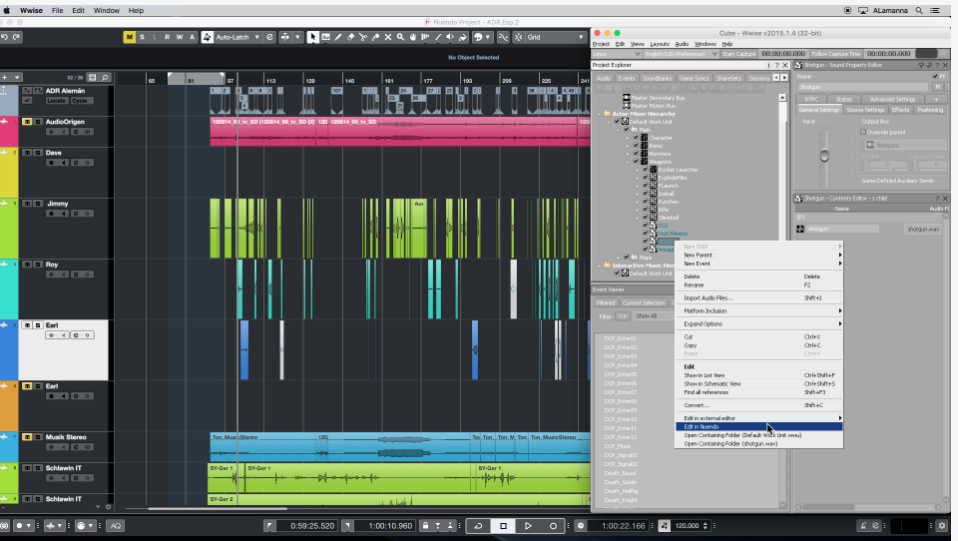The width and height of the screenshot is (958, 541).
Task: Collapse the Actor-Mixer Hierarchy node
Action: pos(599,114)
